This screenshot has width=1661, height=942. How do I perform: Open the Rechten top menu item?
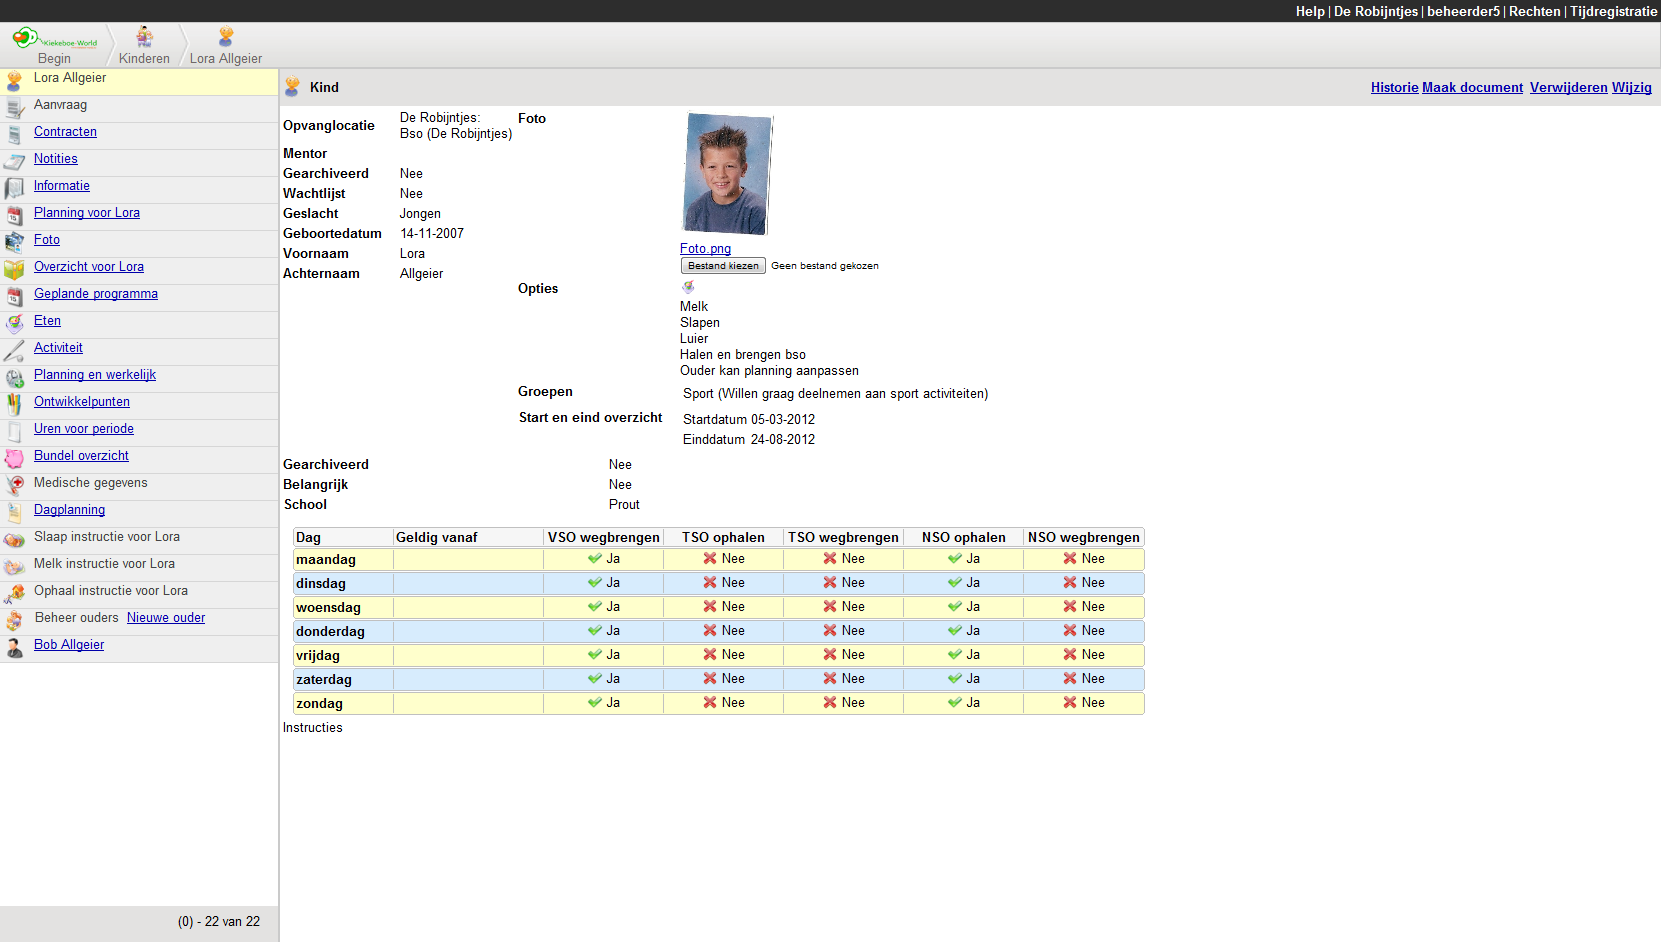[1534, 11]
